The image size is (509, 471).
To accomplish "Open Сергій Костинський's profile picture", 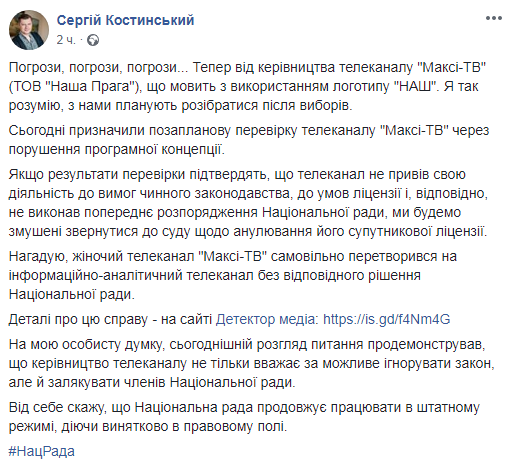I will (29, 30).
